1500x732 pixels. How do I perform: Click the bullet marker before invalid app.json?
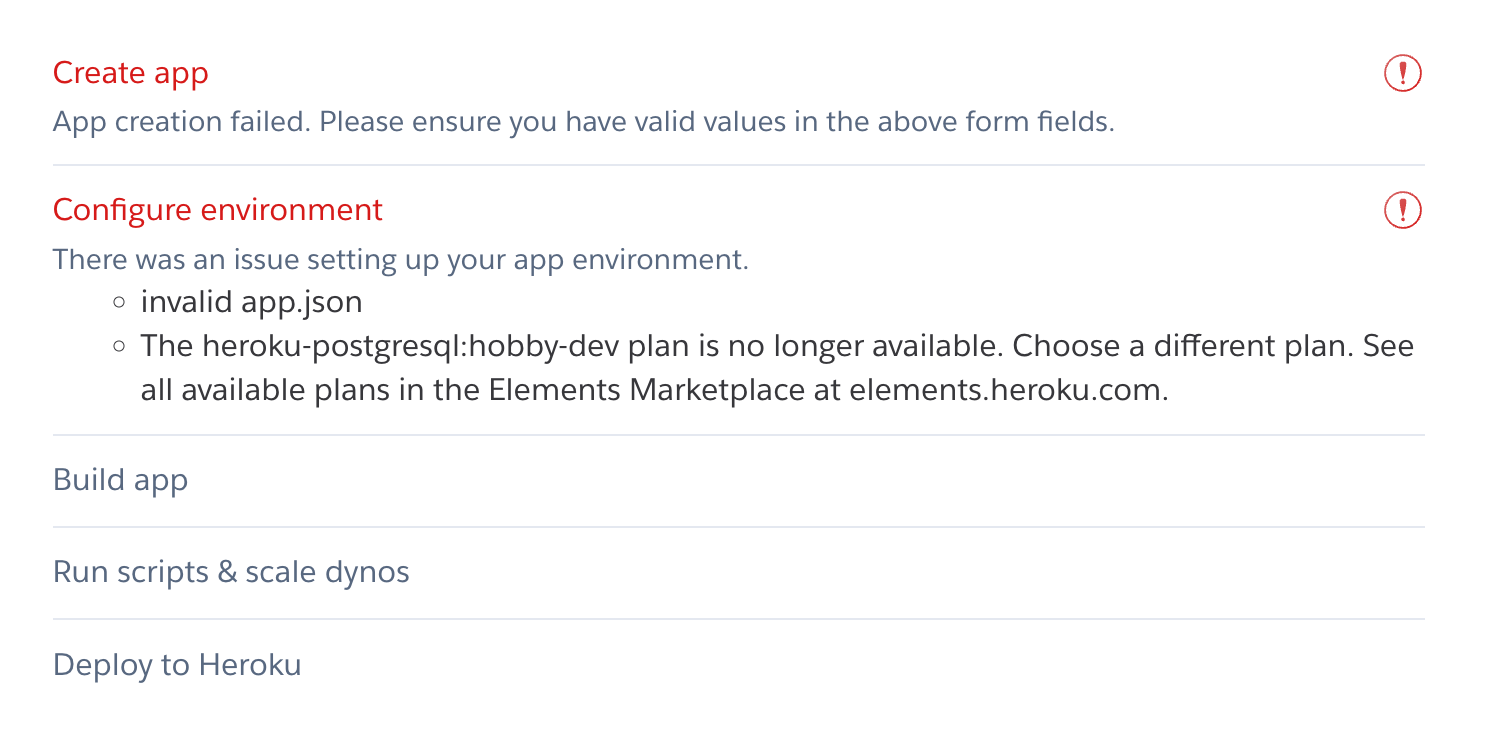118,300
